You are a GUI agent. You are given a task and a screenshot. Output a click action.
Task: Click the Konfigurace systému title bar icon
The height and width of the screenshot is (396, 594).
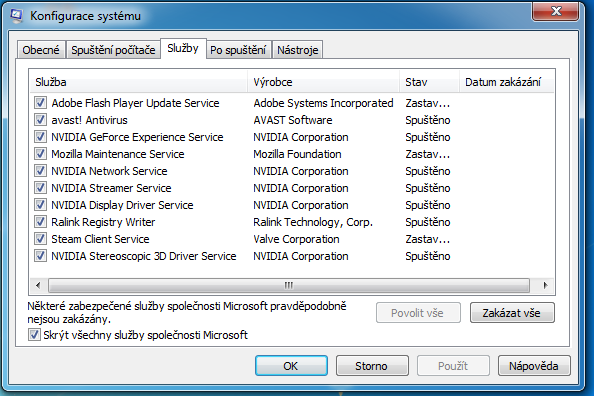tap(16, 16)
